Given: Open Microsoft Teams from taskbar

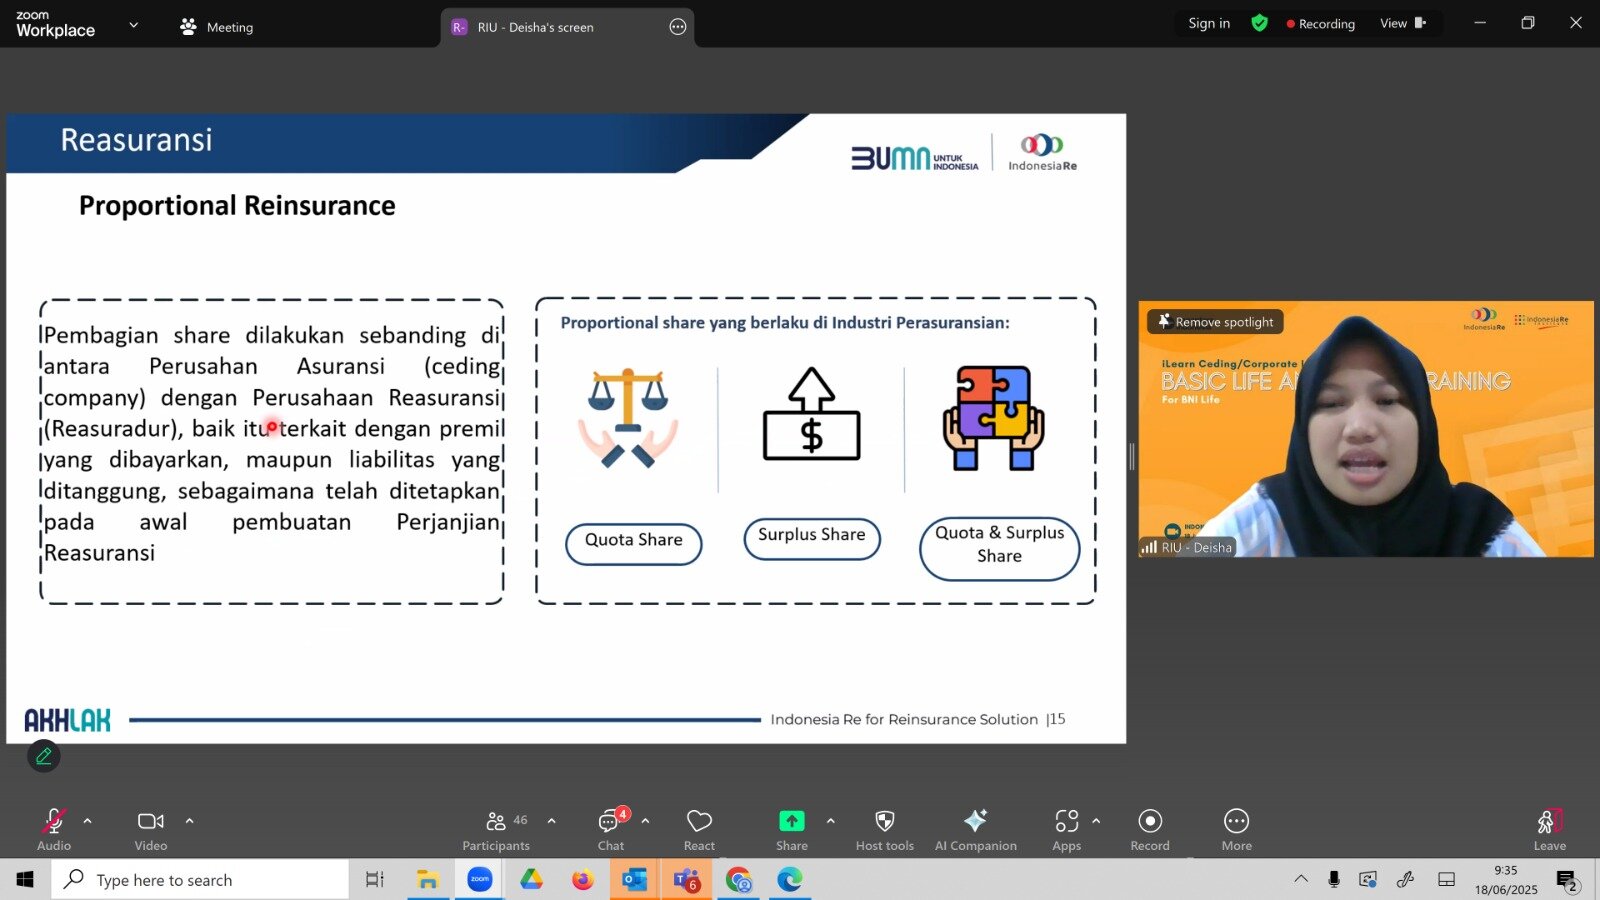Looking at the screenshot, I should (x=687, y=880).
